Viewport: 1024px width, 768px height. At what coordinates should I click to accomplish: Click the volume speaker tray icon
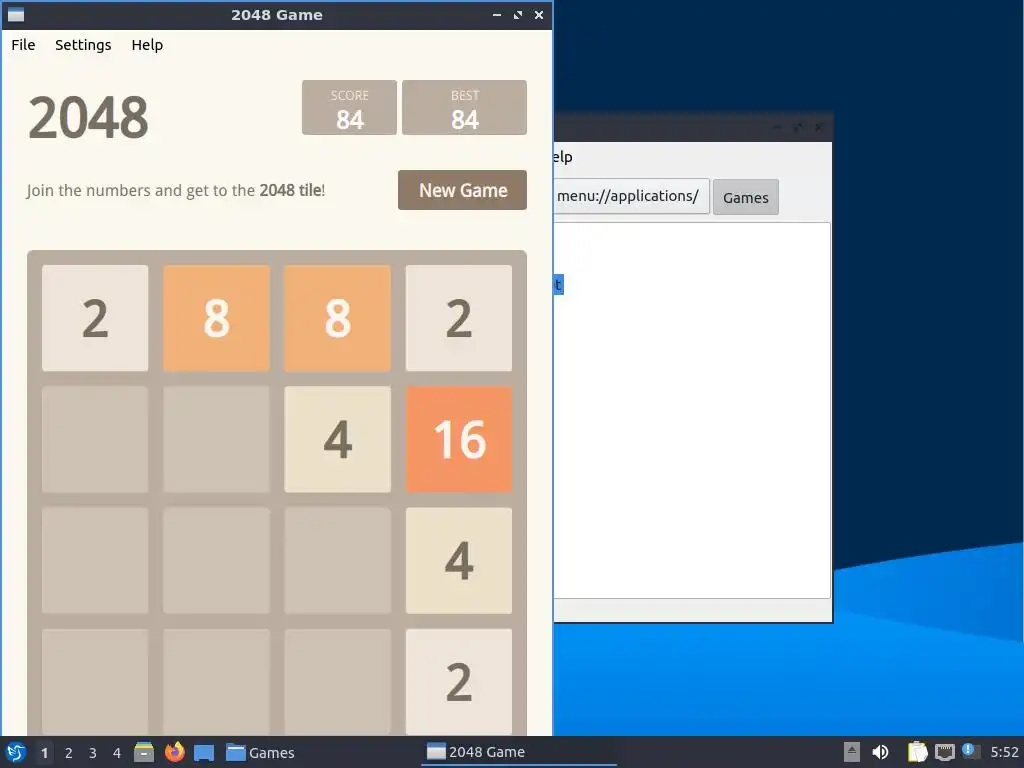880,752
